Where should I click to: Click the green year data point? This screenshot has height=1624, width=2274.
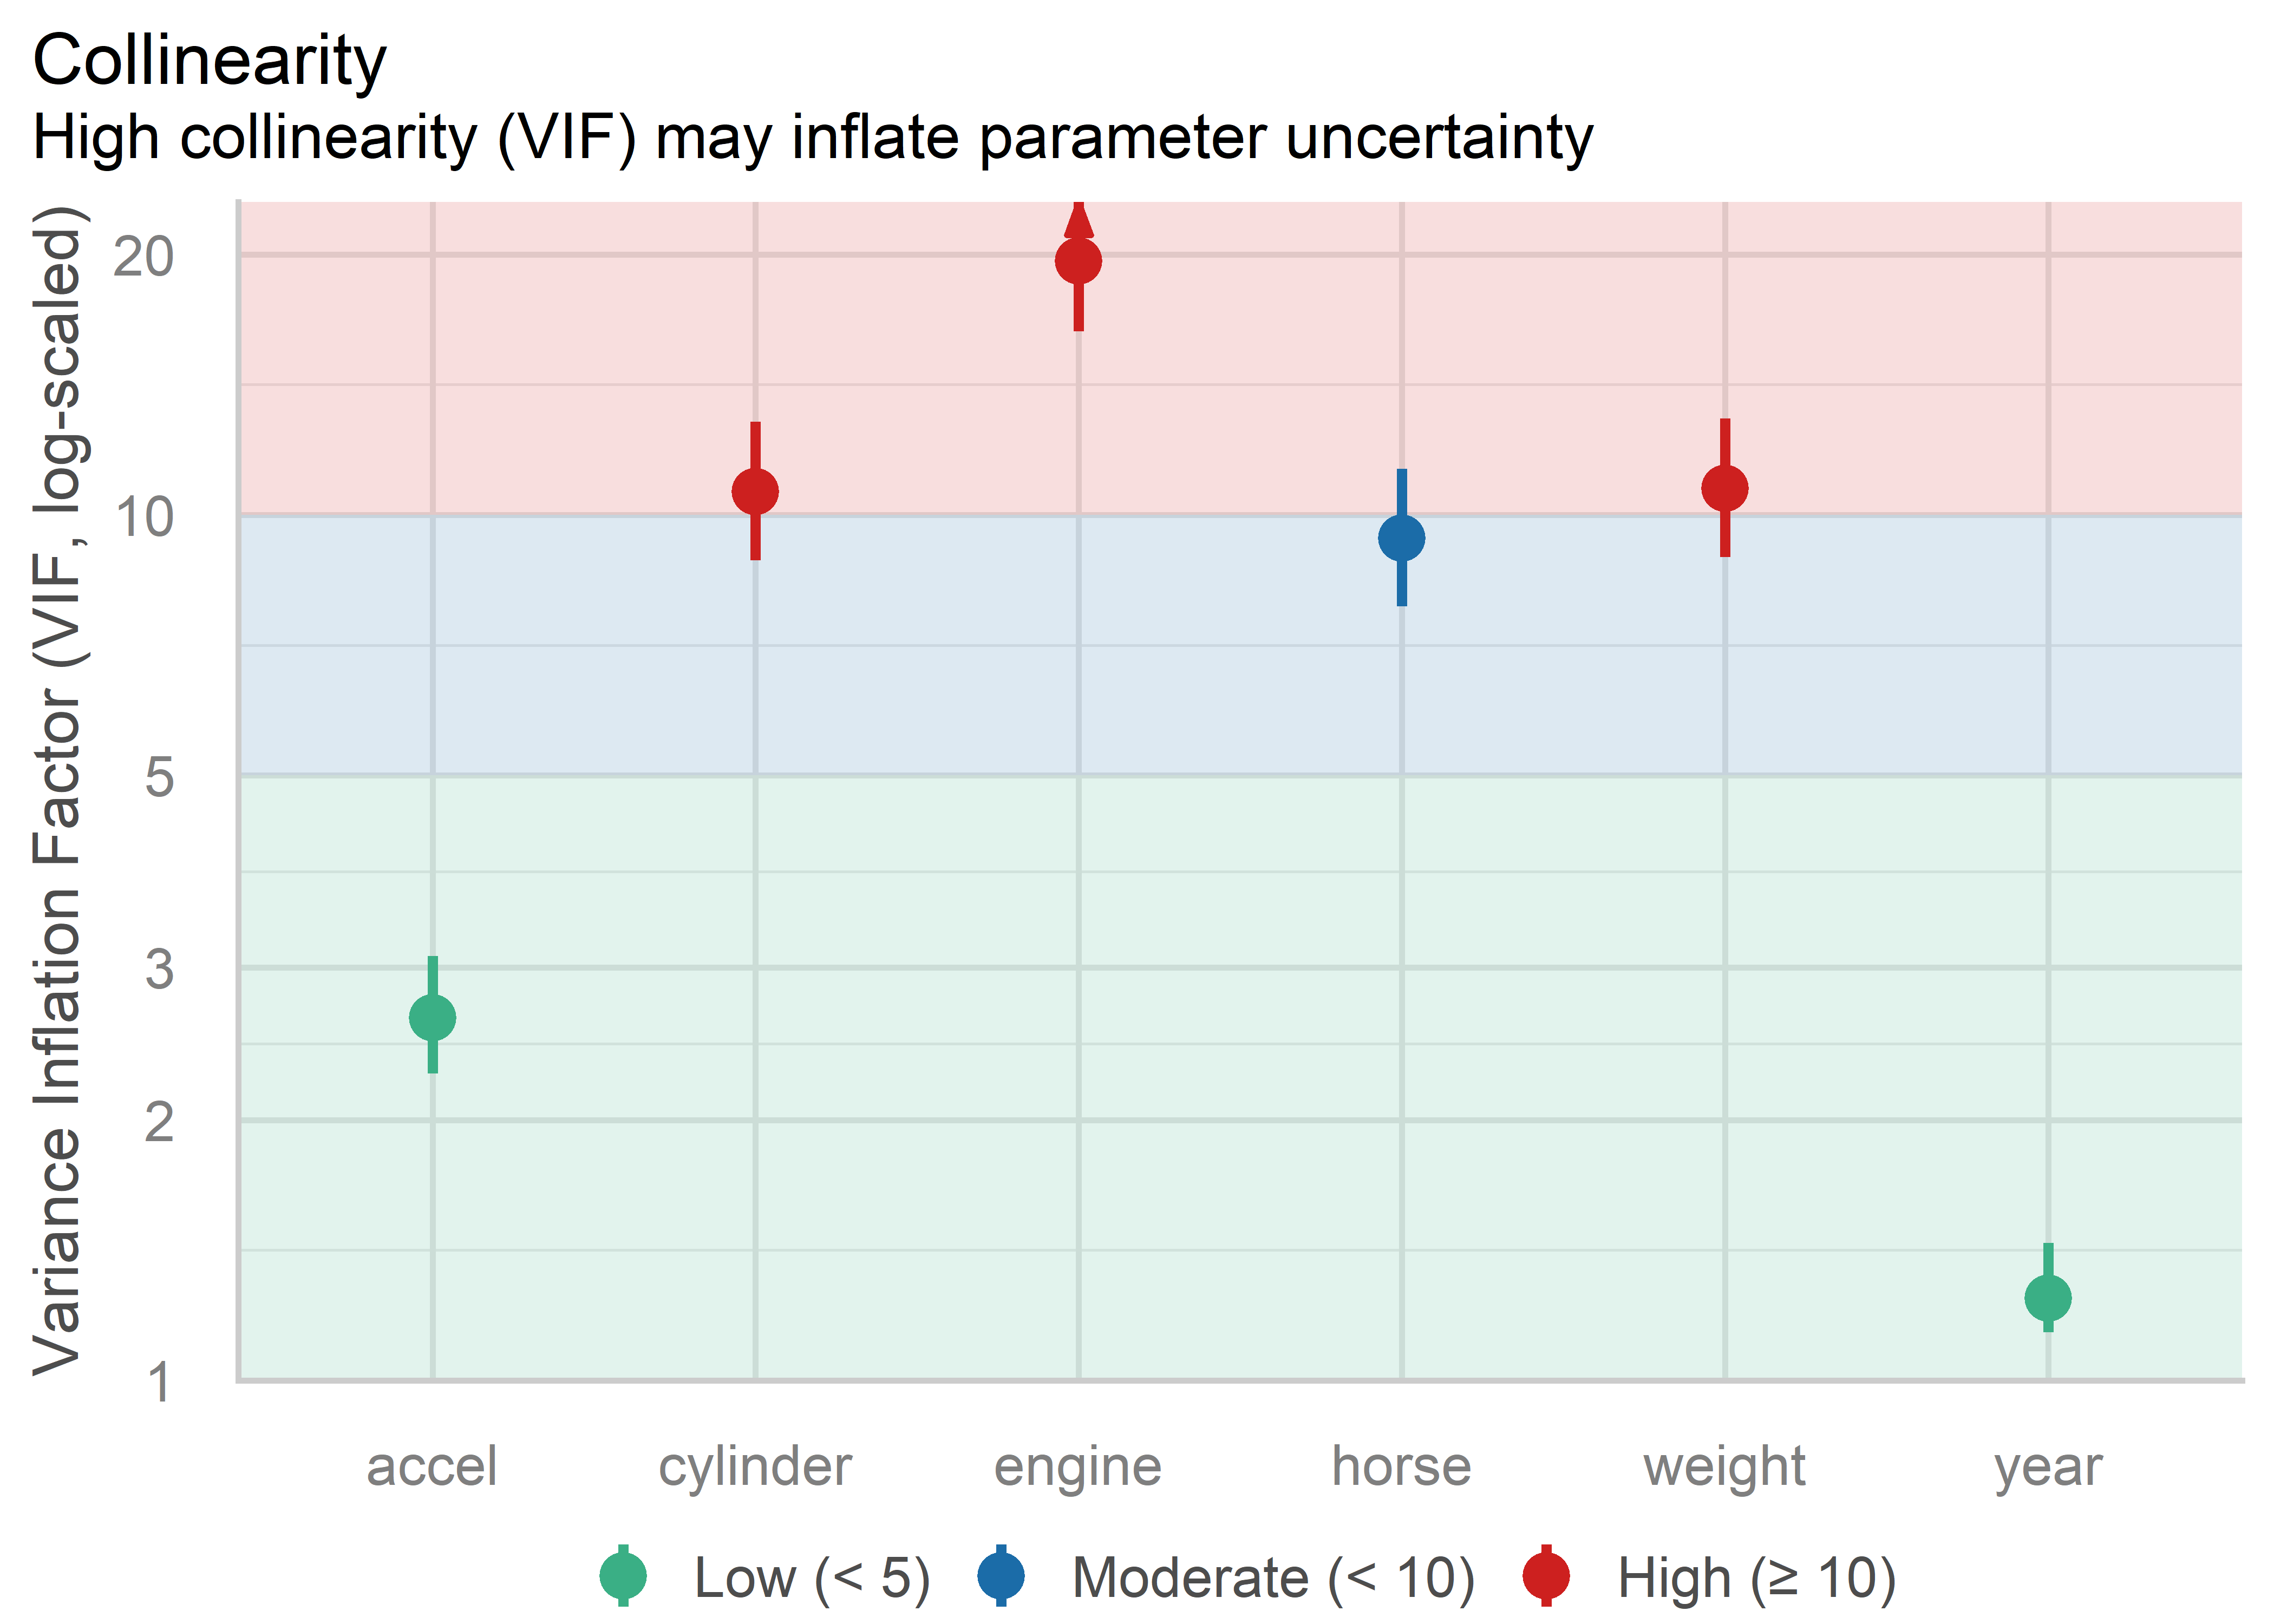[x=2047, y=1298]
